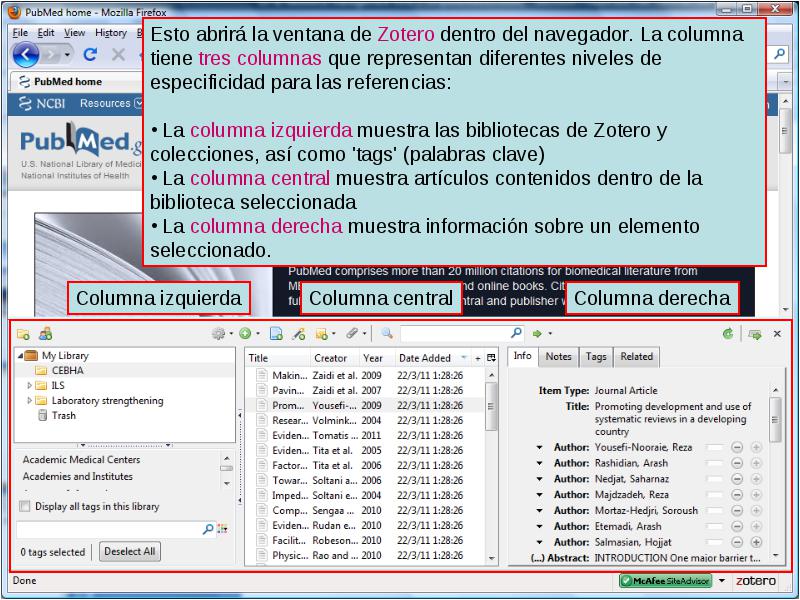Switch to the Notes tab
The height and width of the screenshot is (600, 800).
click(559, 357)
